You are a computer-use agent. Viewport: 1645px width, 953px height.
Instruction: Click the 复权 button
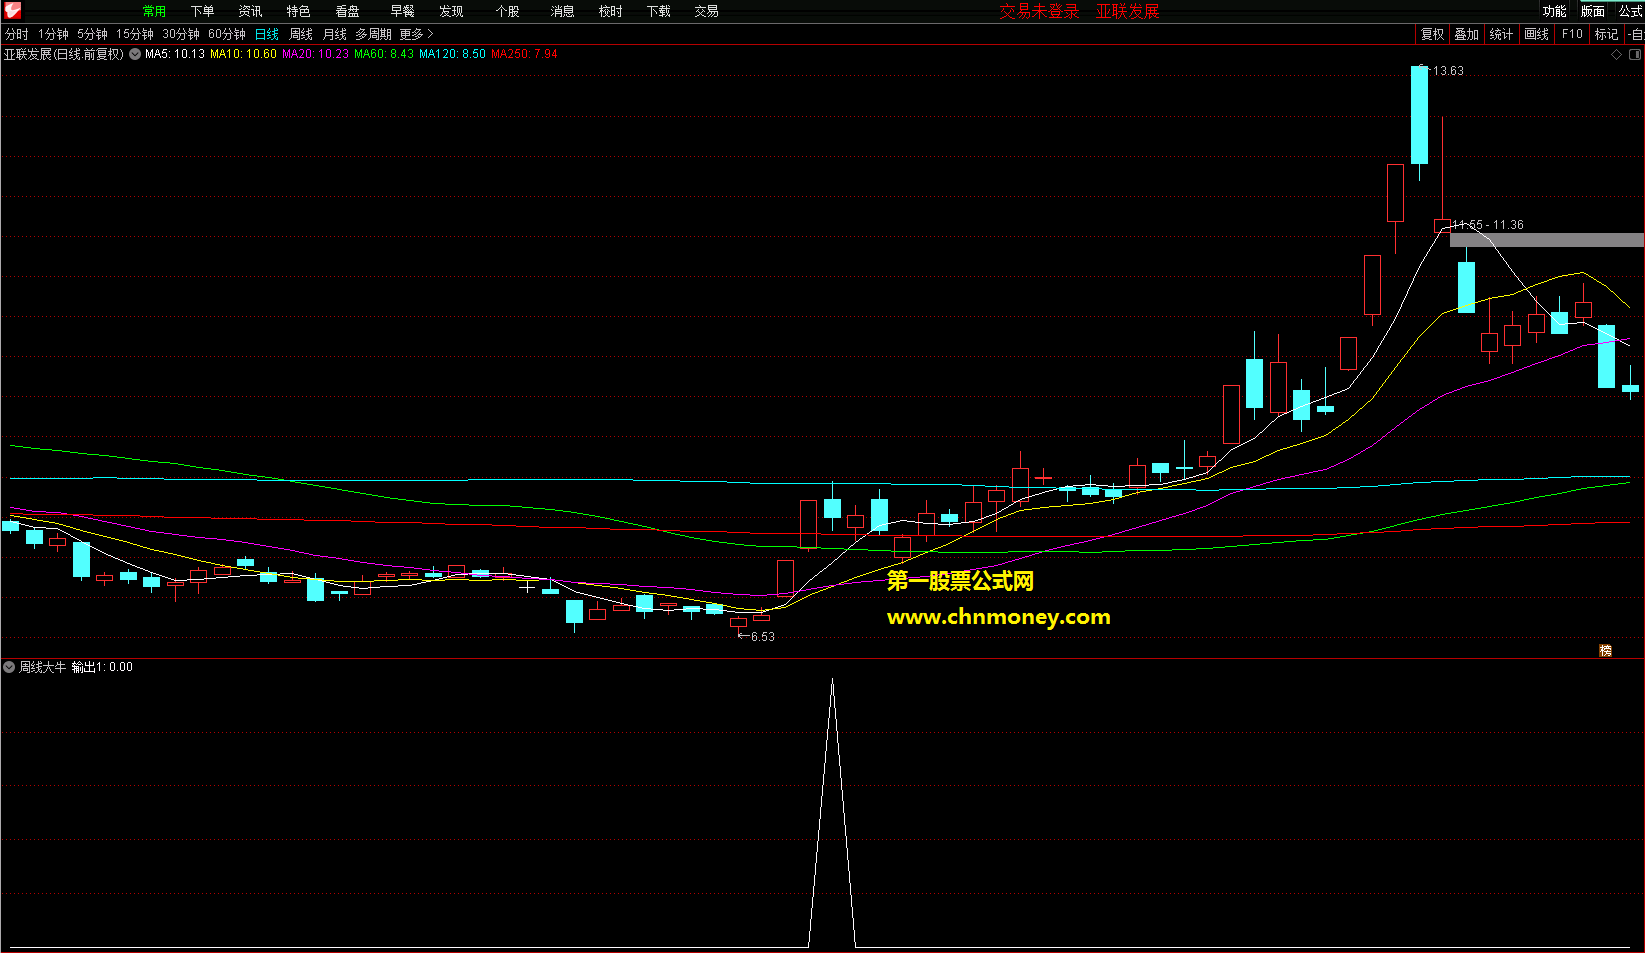point(1432,34)
